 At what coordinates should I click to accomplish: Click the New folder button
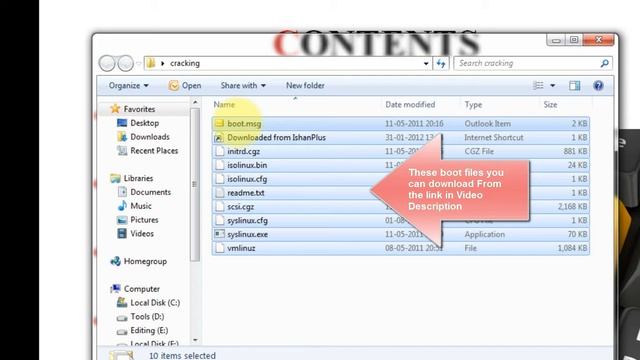pyautogui.click(x=305, y=85)
